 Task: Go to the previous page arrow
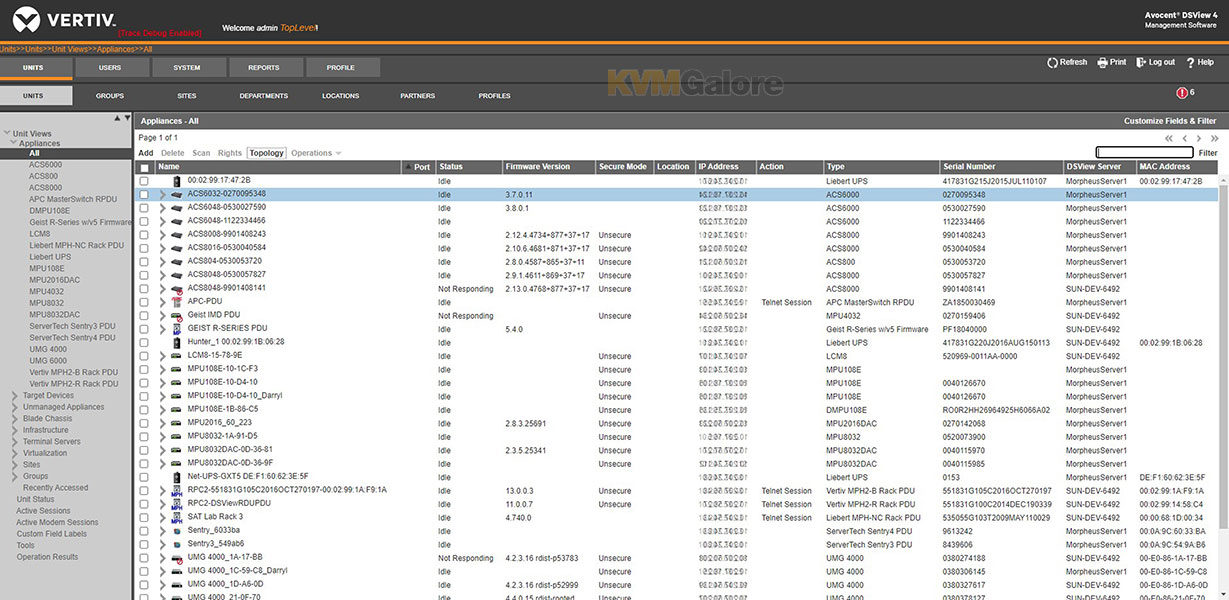point(1185,138)
